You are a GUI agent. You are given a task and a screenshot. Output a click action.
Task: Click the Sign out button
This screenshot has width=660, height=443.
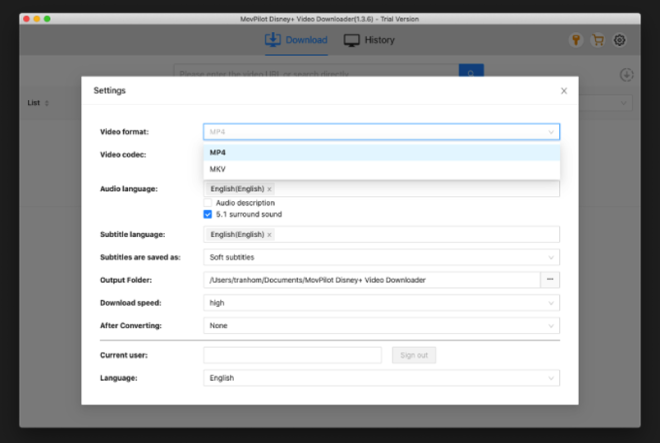coord(414,355)
